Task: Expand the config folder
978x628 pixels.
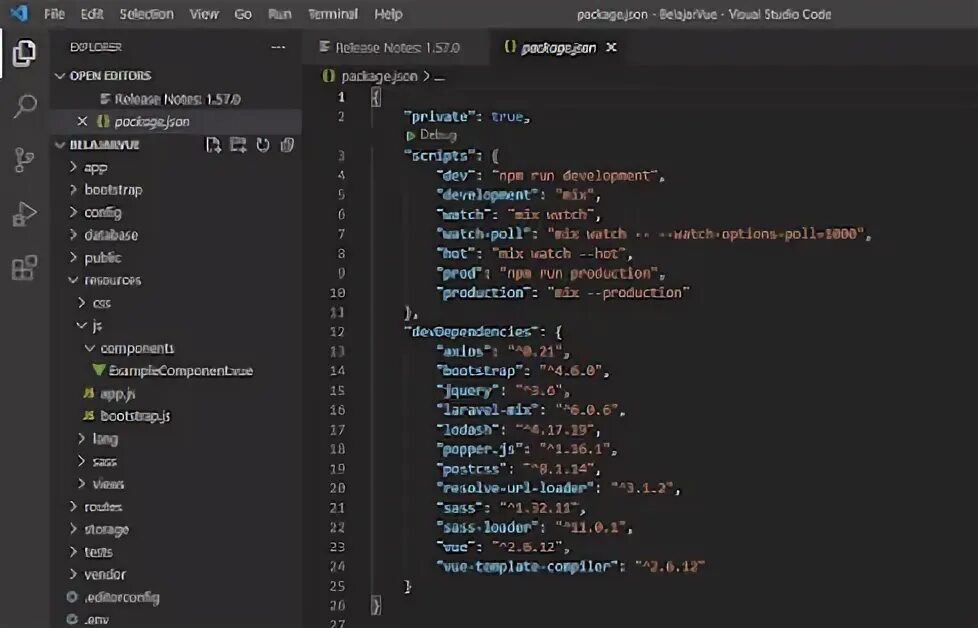Action: (x=73, y=212)
